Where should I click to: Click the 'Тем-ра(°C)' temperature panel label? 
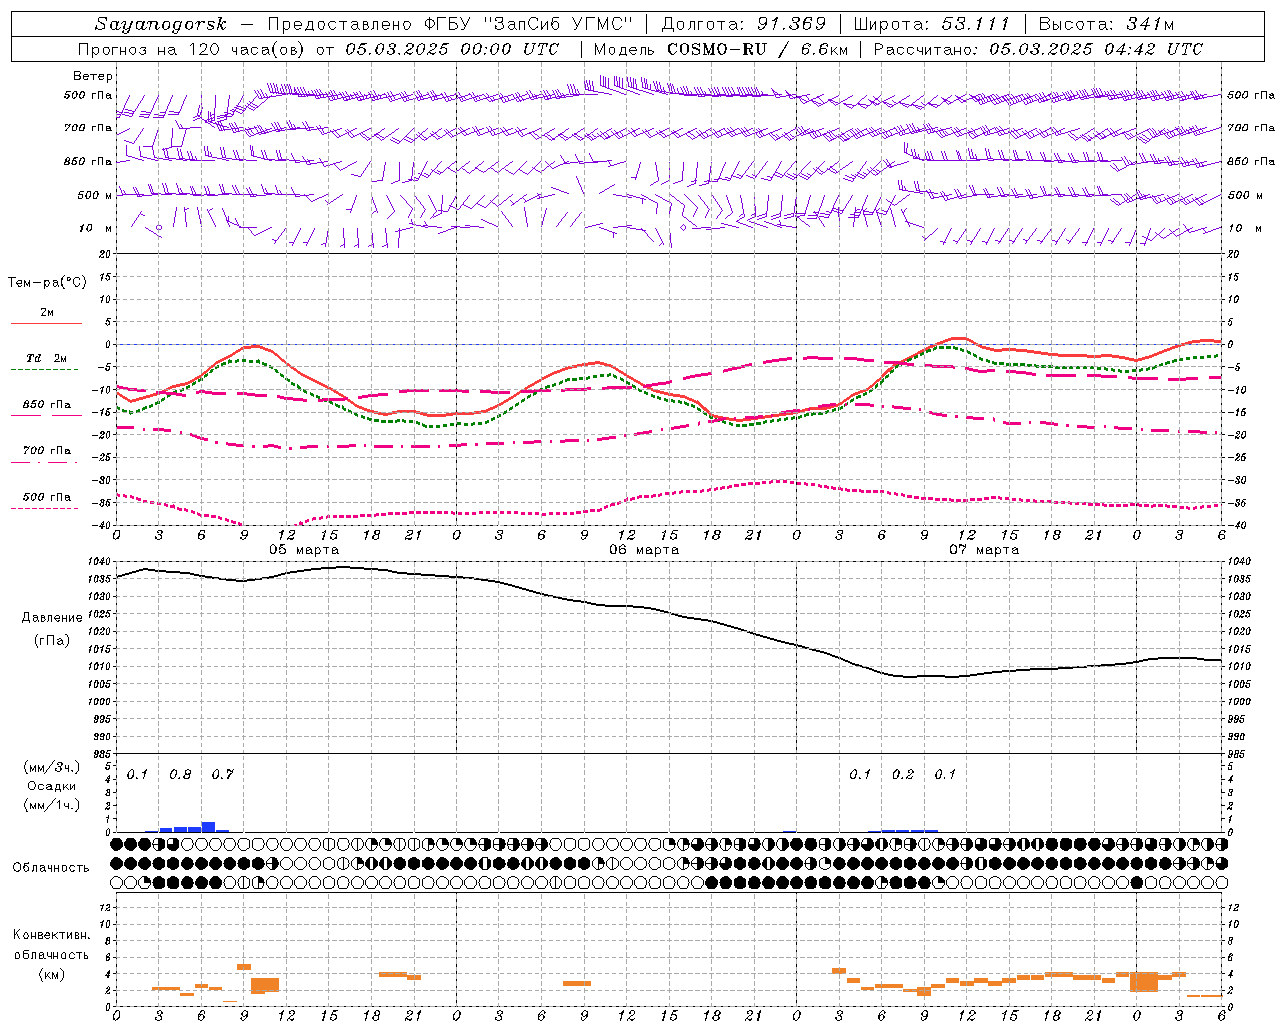47,283
